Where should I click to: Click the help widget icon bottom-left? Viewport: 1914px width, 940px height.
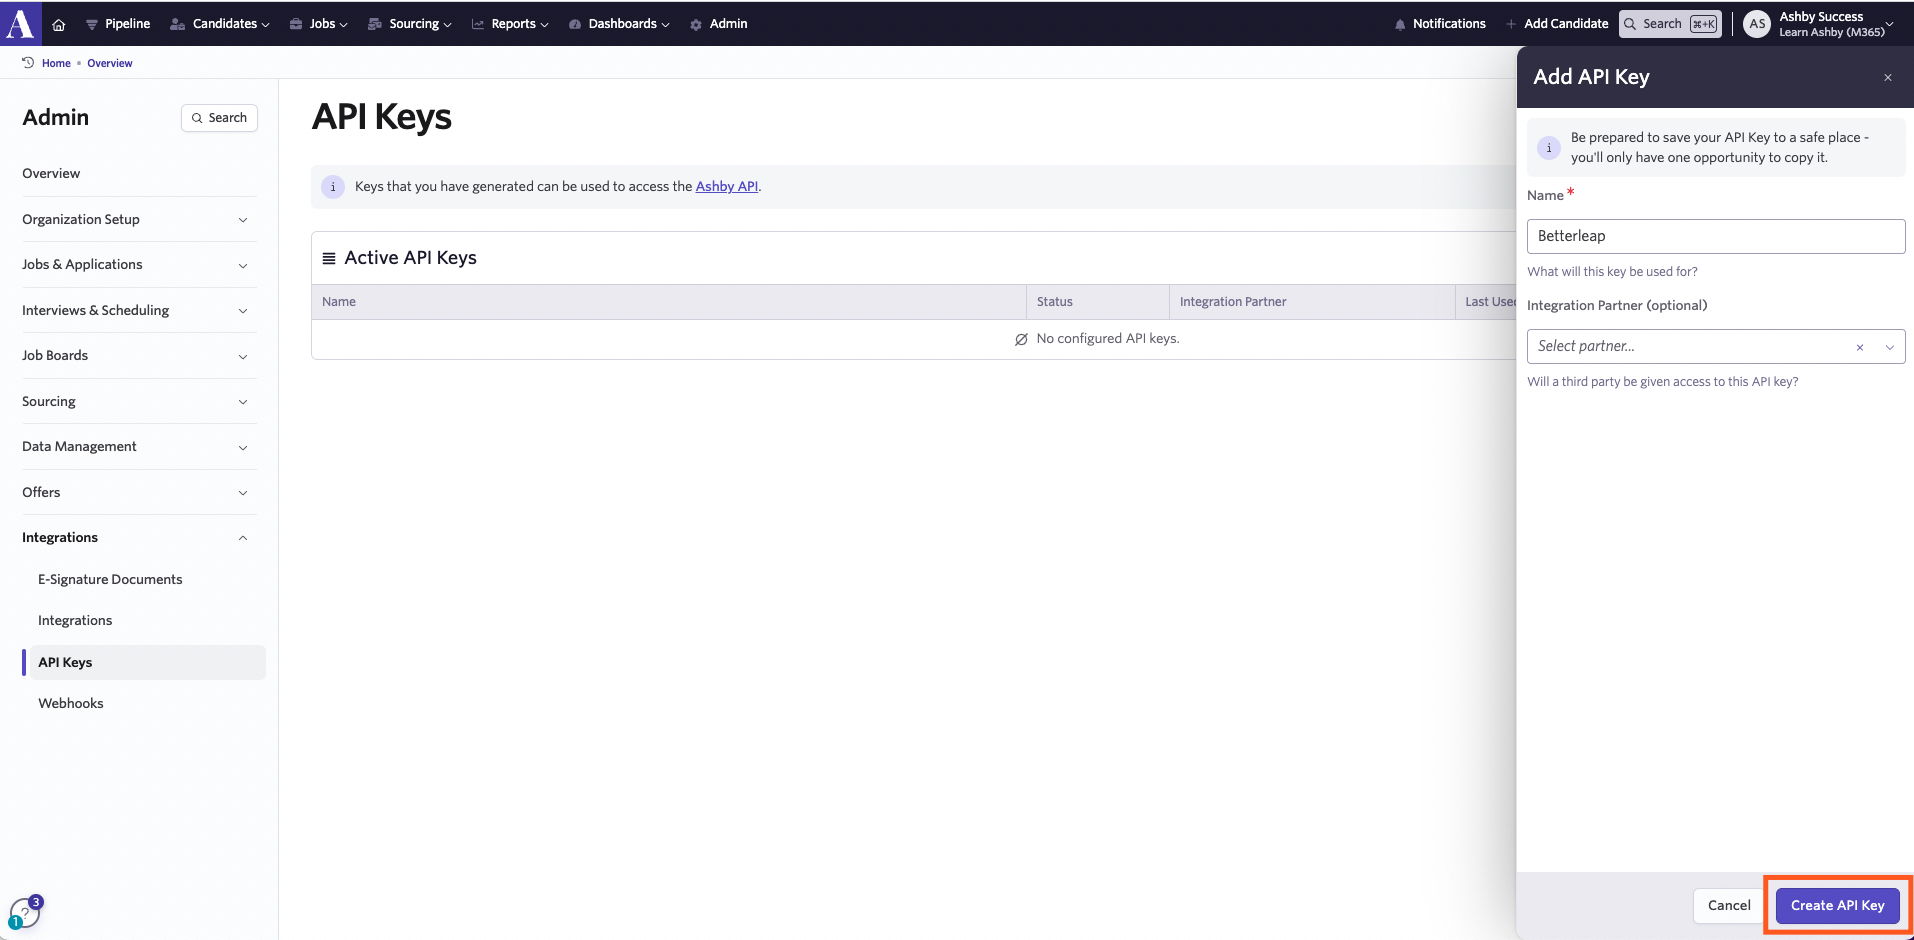pos(23,912)
